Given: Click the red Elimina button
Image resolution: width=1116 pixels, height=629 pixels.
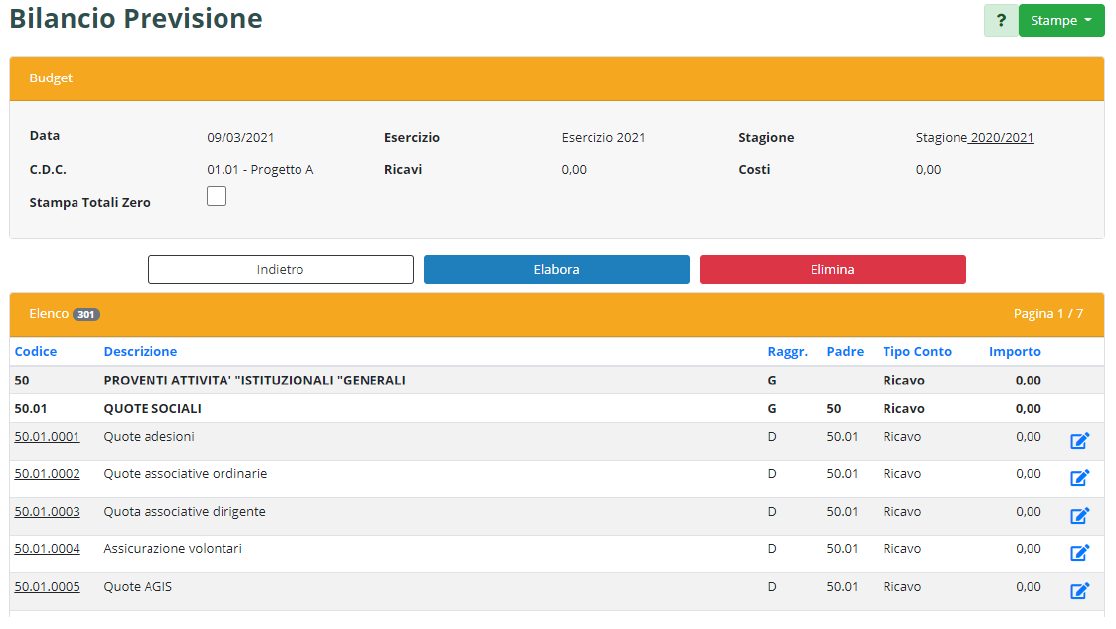Looking at the screenshot, I should coord(832,270).
